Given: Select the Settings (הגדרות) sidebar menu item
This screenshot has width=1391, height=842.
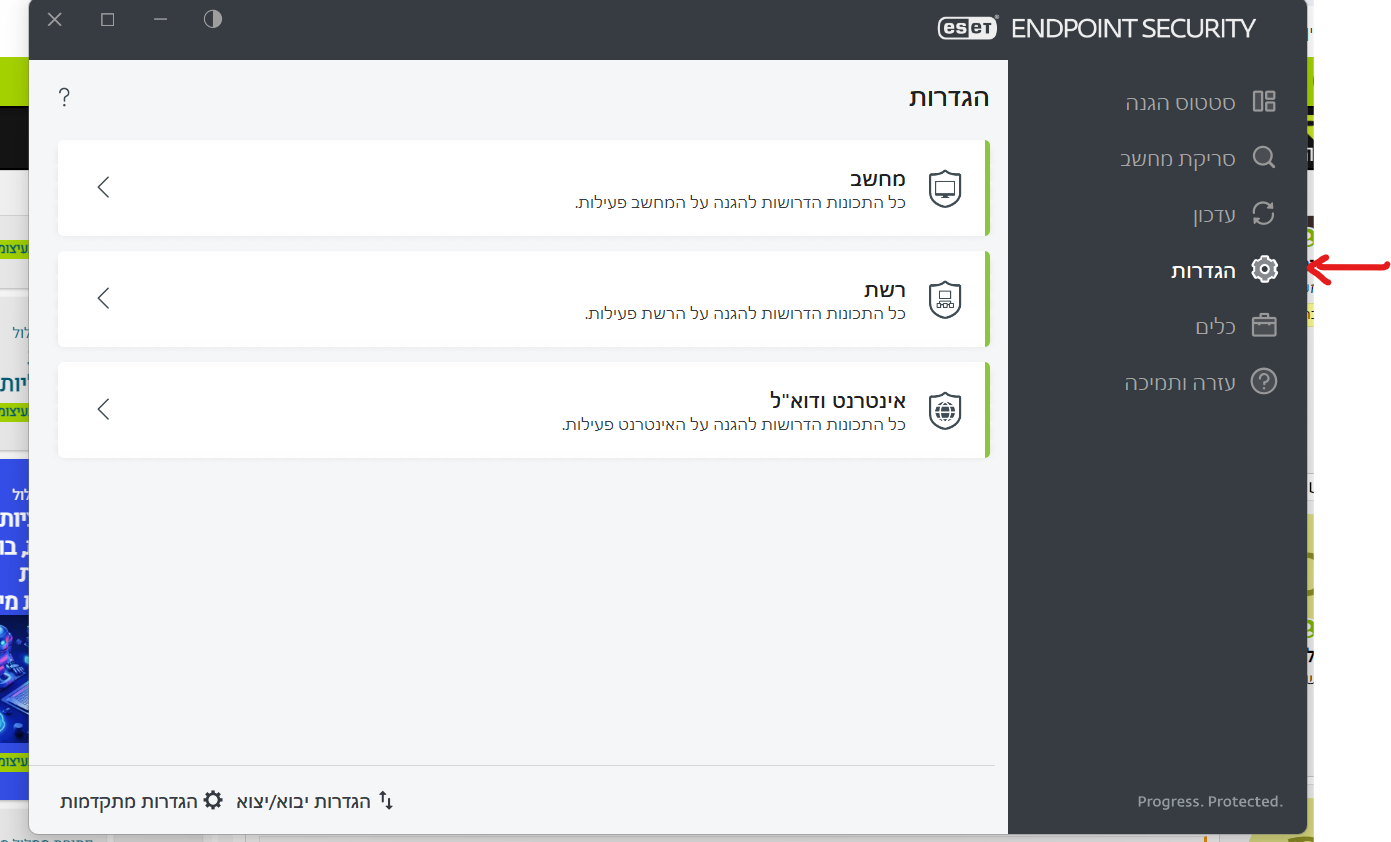Looking at the screenshot, I should pyautogui.click(x=1203, y=270).
